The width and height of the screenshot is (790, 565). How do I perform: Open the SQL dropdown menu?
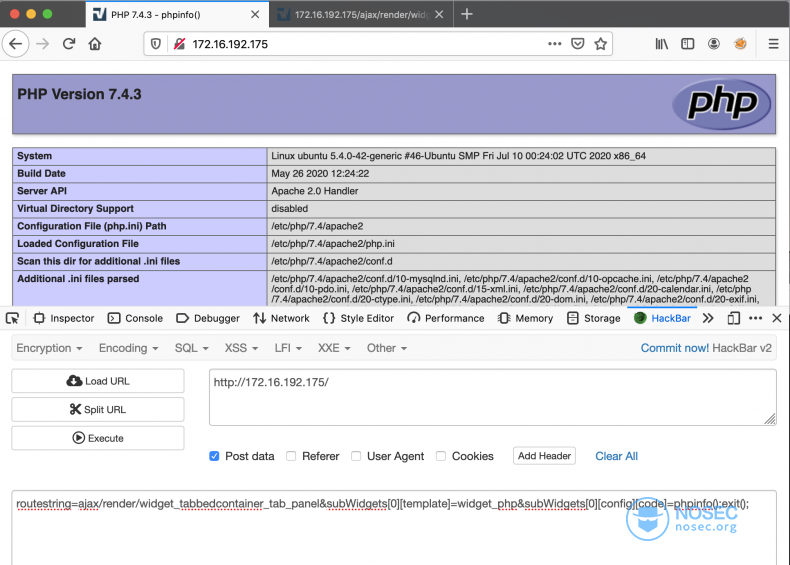pos(191,348)
